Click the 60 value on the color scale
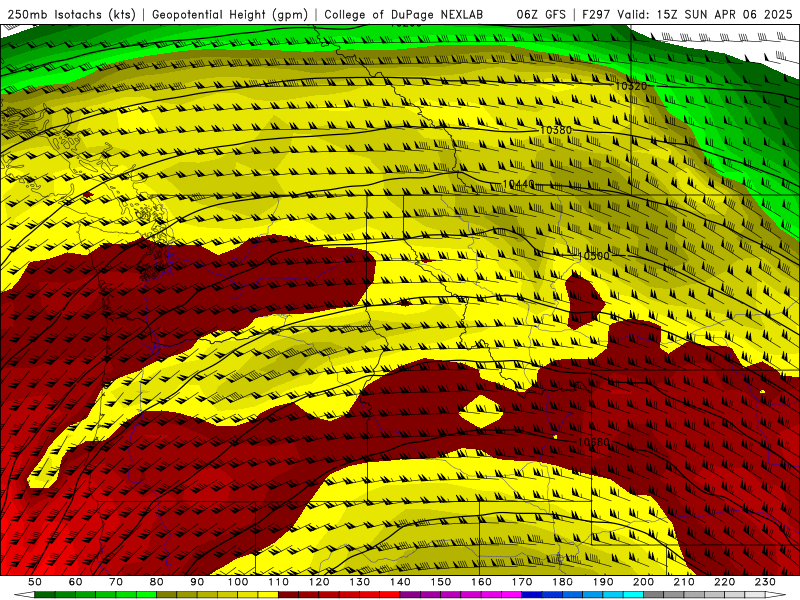 [x=76, y=582]
